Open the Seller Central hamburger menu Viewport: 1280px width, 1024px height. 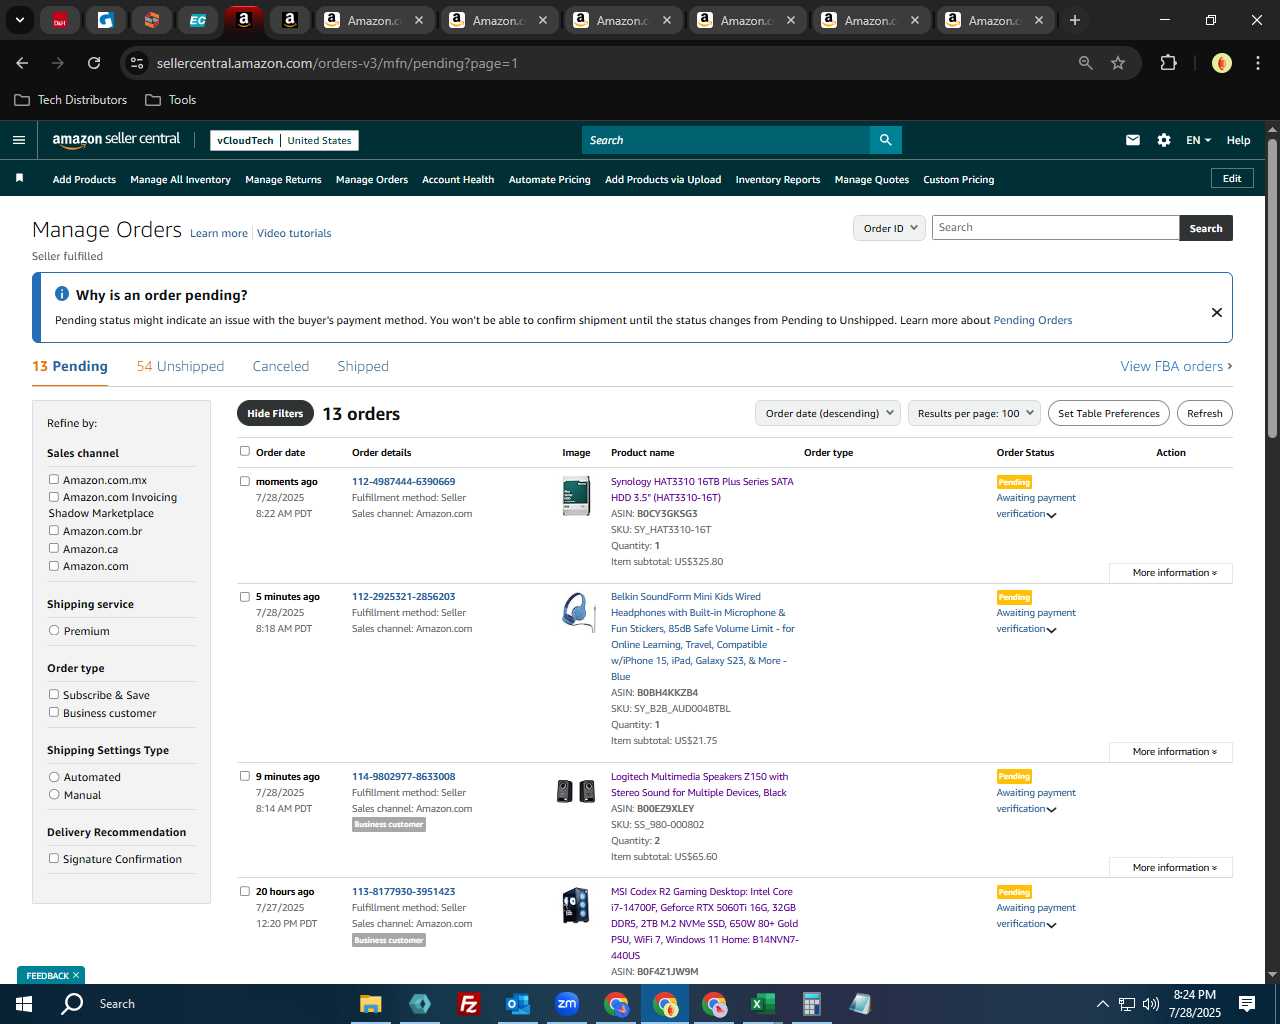[x=19, y=140]
